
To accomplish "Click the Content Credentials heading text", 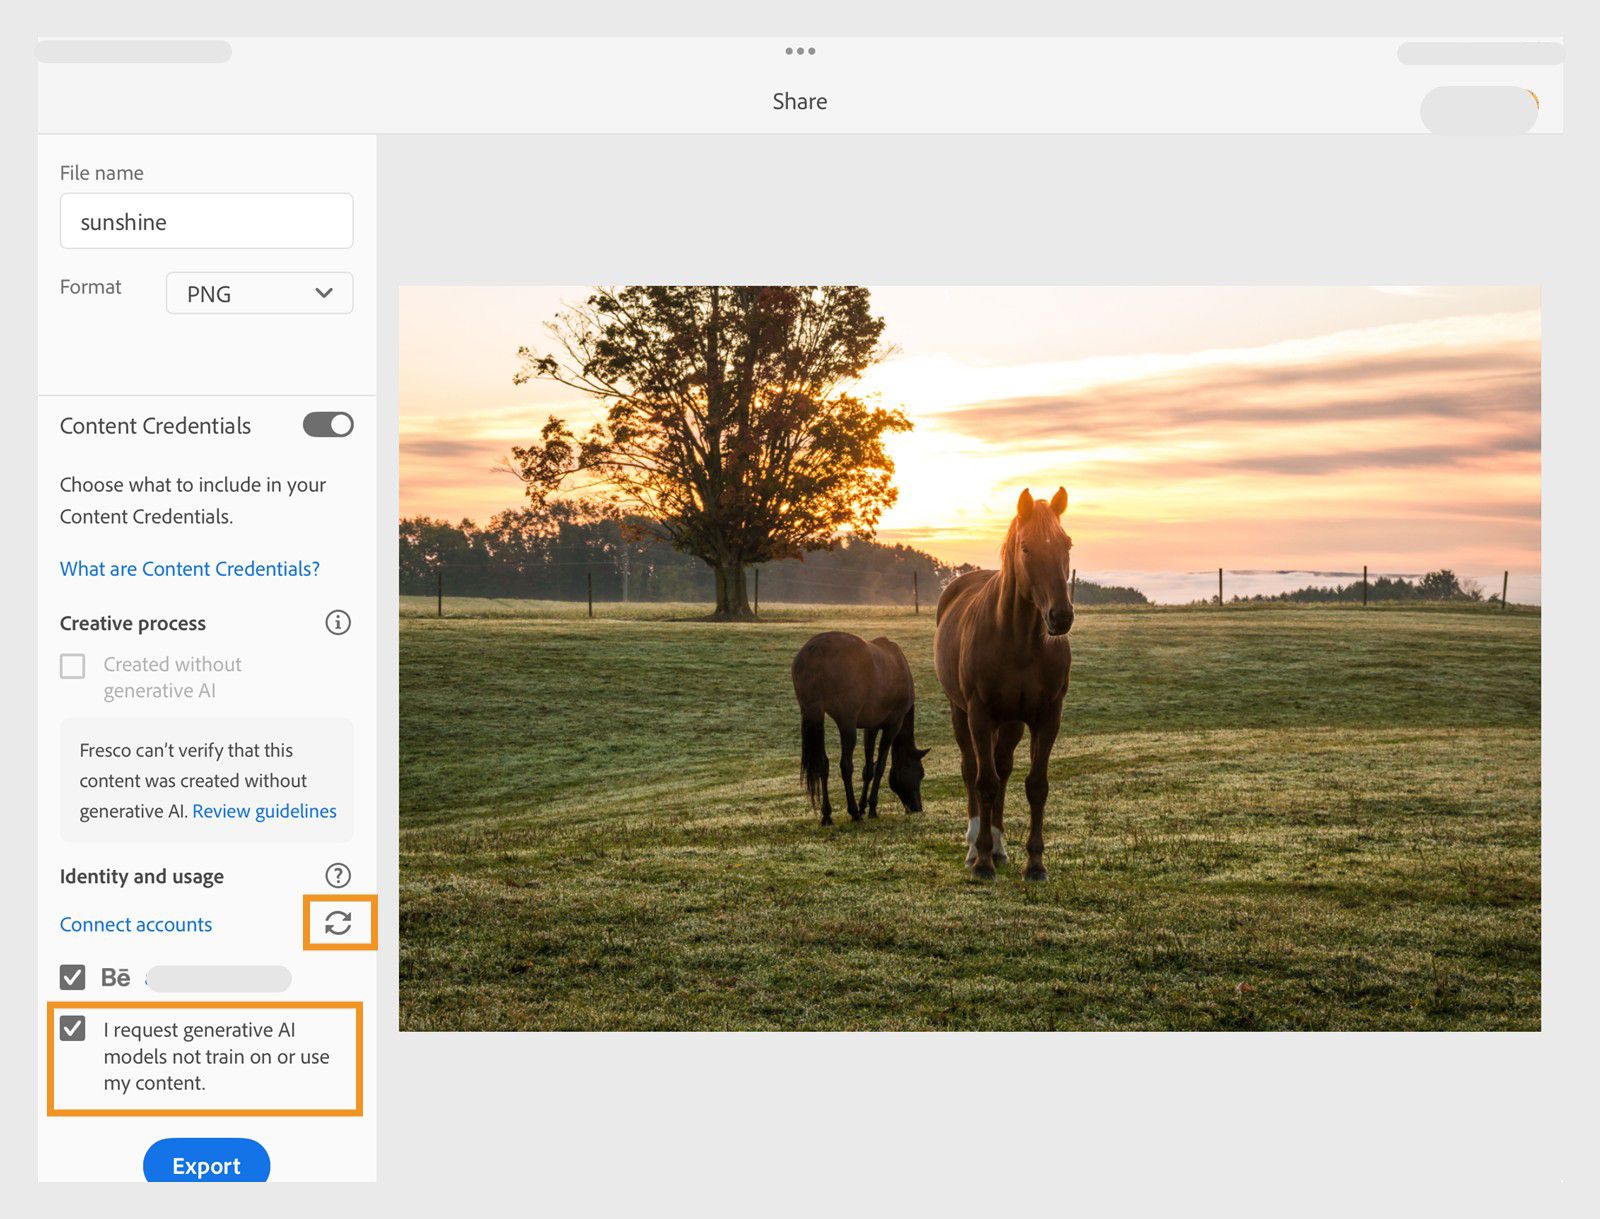I will (156, 426).
